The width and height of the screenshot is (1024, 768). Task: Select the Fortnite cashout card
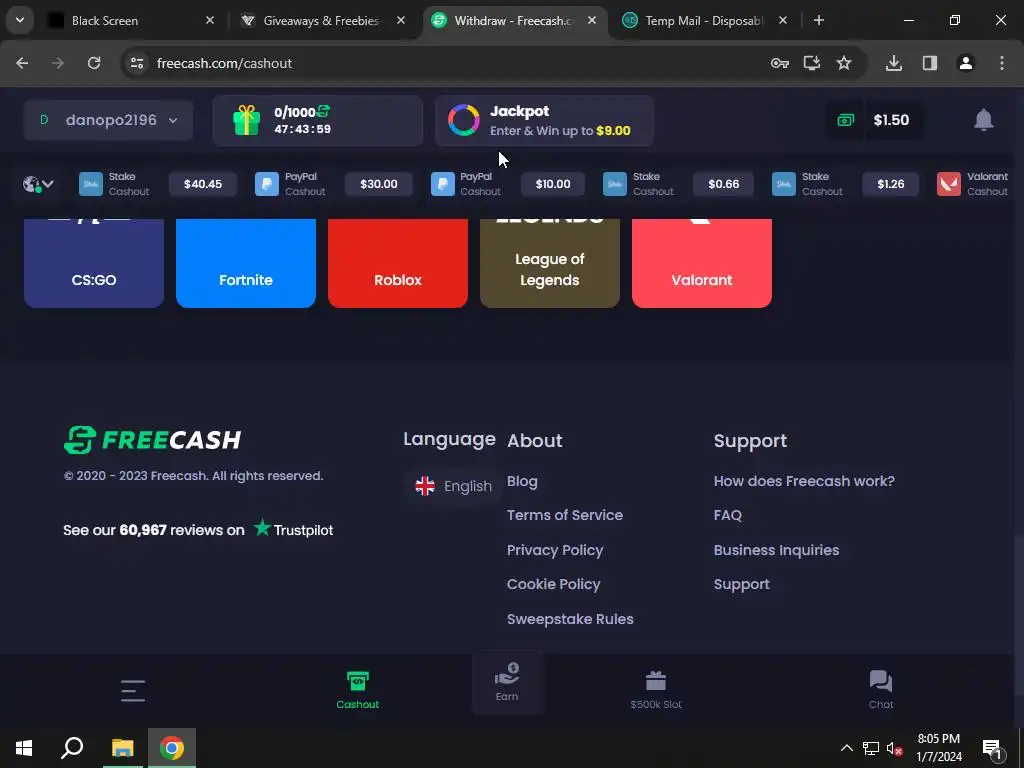[246, 263]
